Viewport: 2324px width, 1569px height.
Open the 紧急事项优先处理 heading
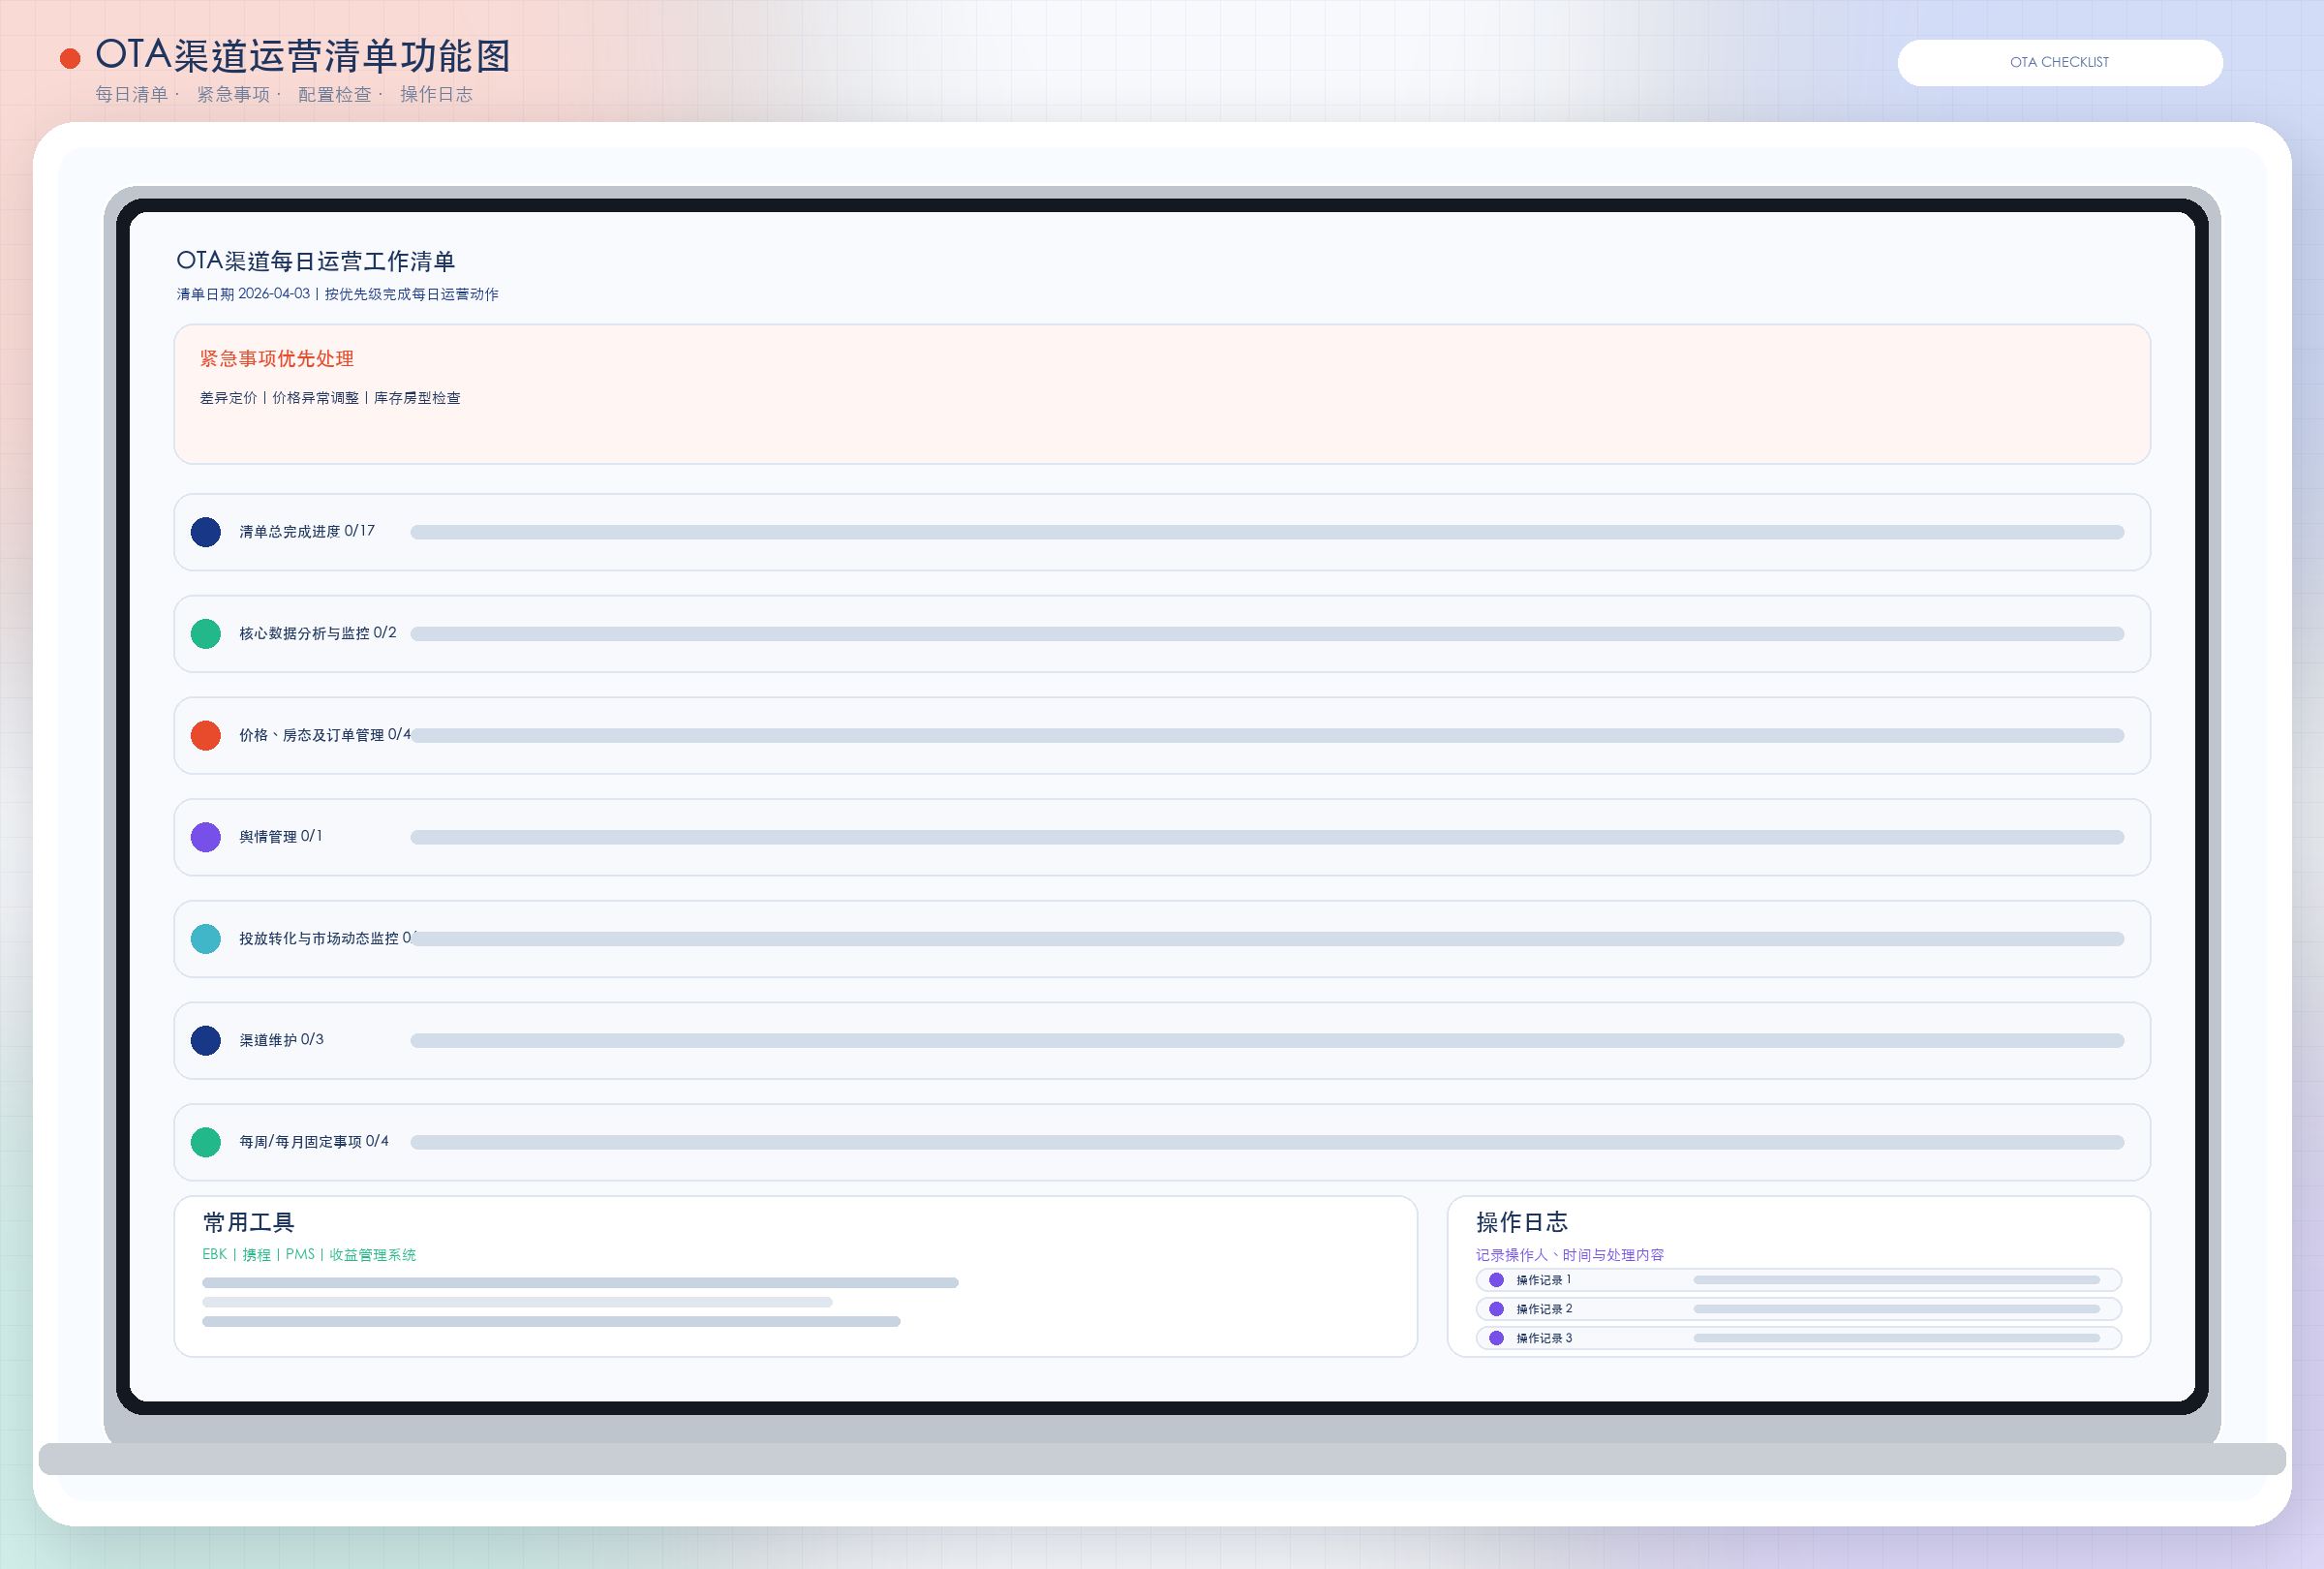277,359
